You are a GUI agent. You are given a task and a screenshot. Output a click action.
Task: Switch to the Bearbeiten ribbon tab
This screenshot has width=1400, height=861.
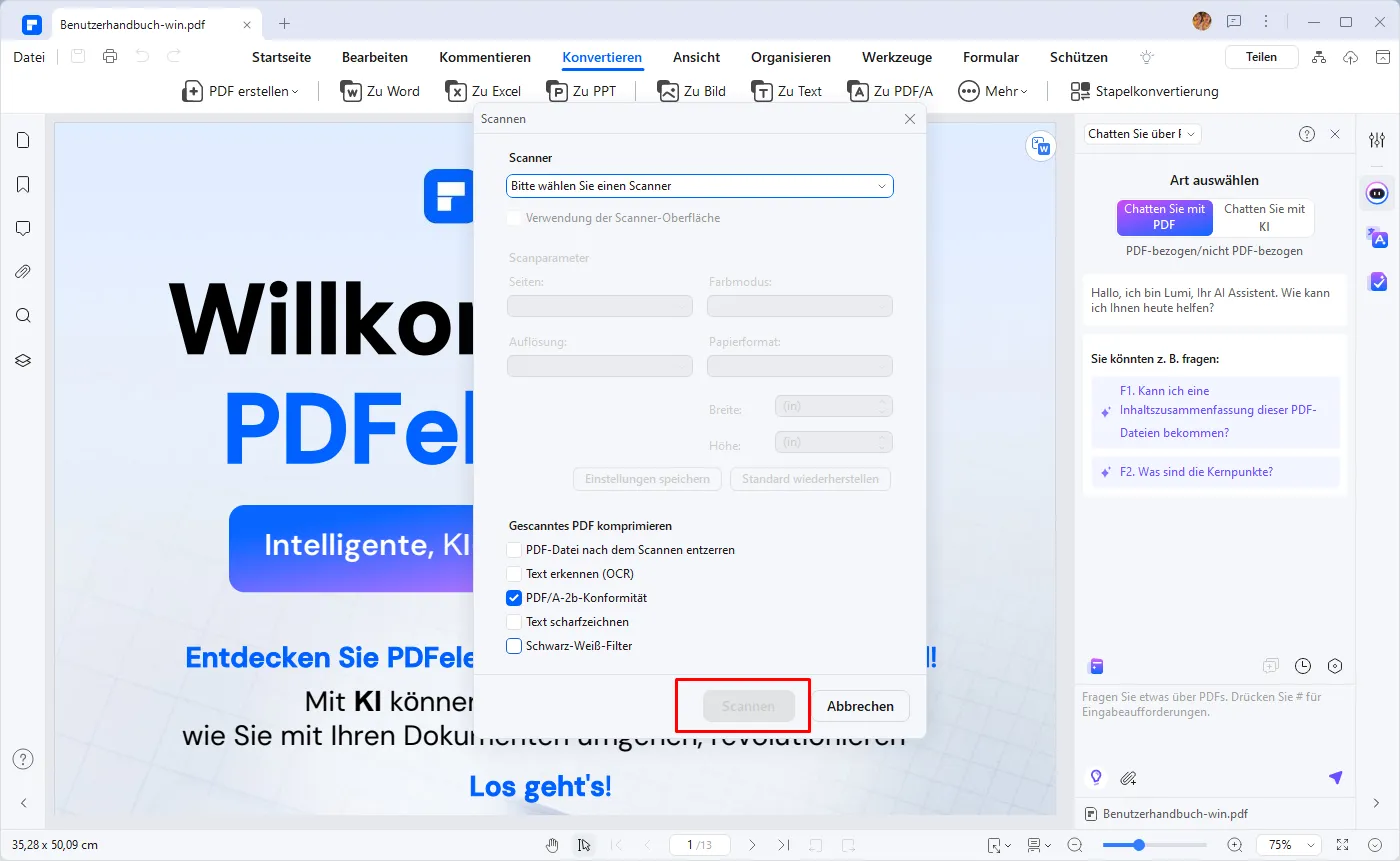click(x=375, y=57)
